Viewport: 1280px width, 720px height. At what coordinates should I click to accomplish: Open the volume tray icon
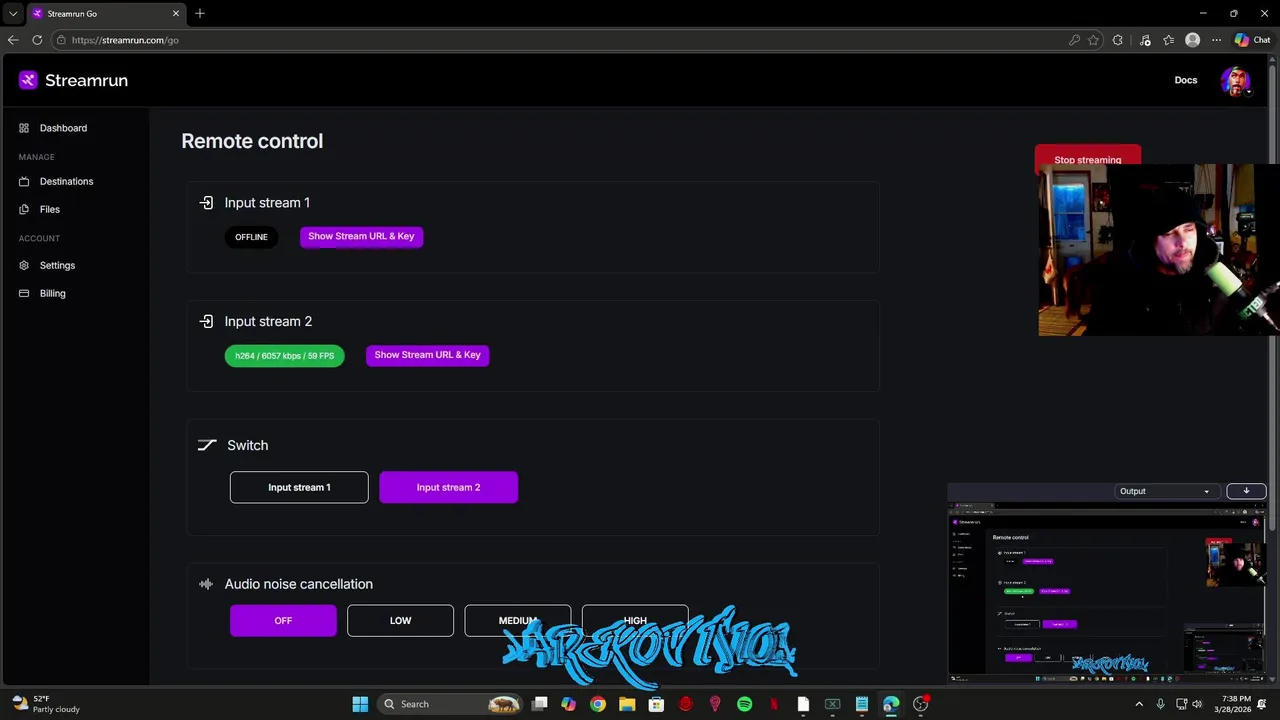click(x=1197, y=704)
